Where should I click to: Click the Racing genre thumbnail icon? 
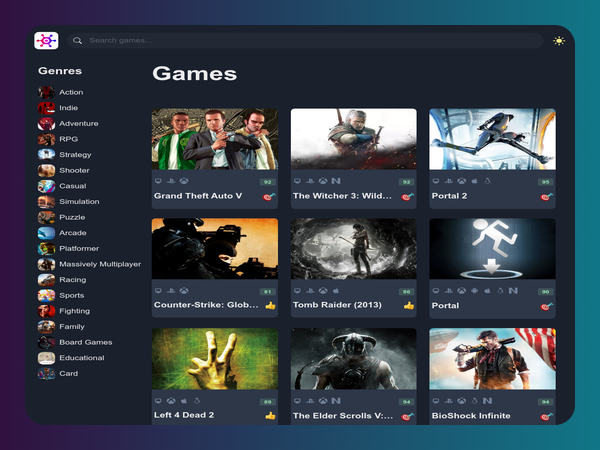coord(46,280)
